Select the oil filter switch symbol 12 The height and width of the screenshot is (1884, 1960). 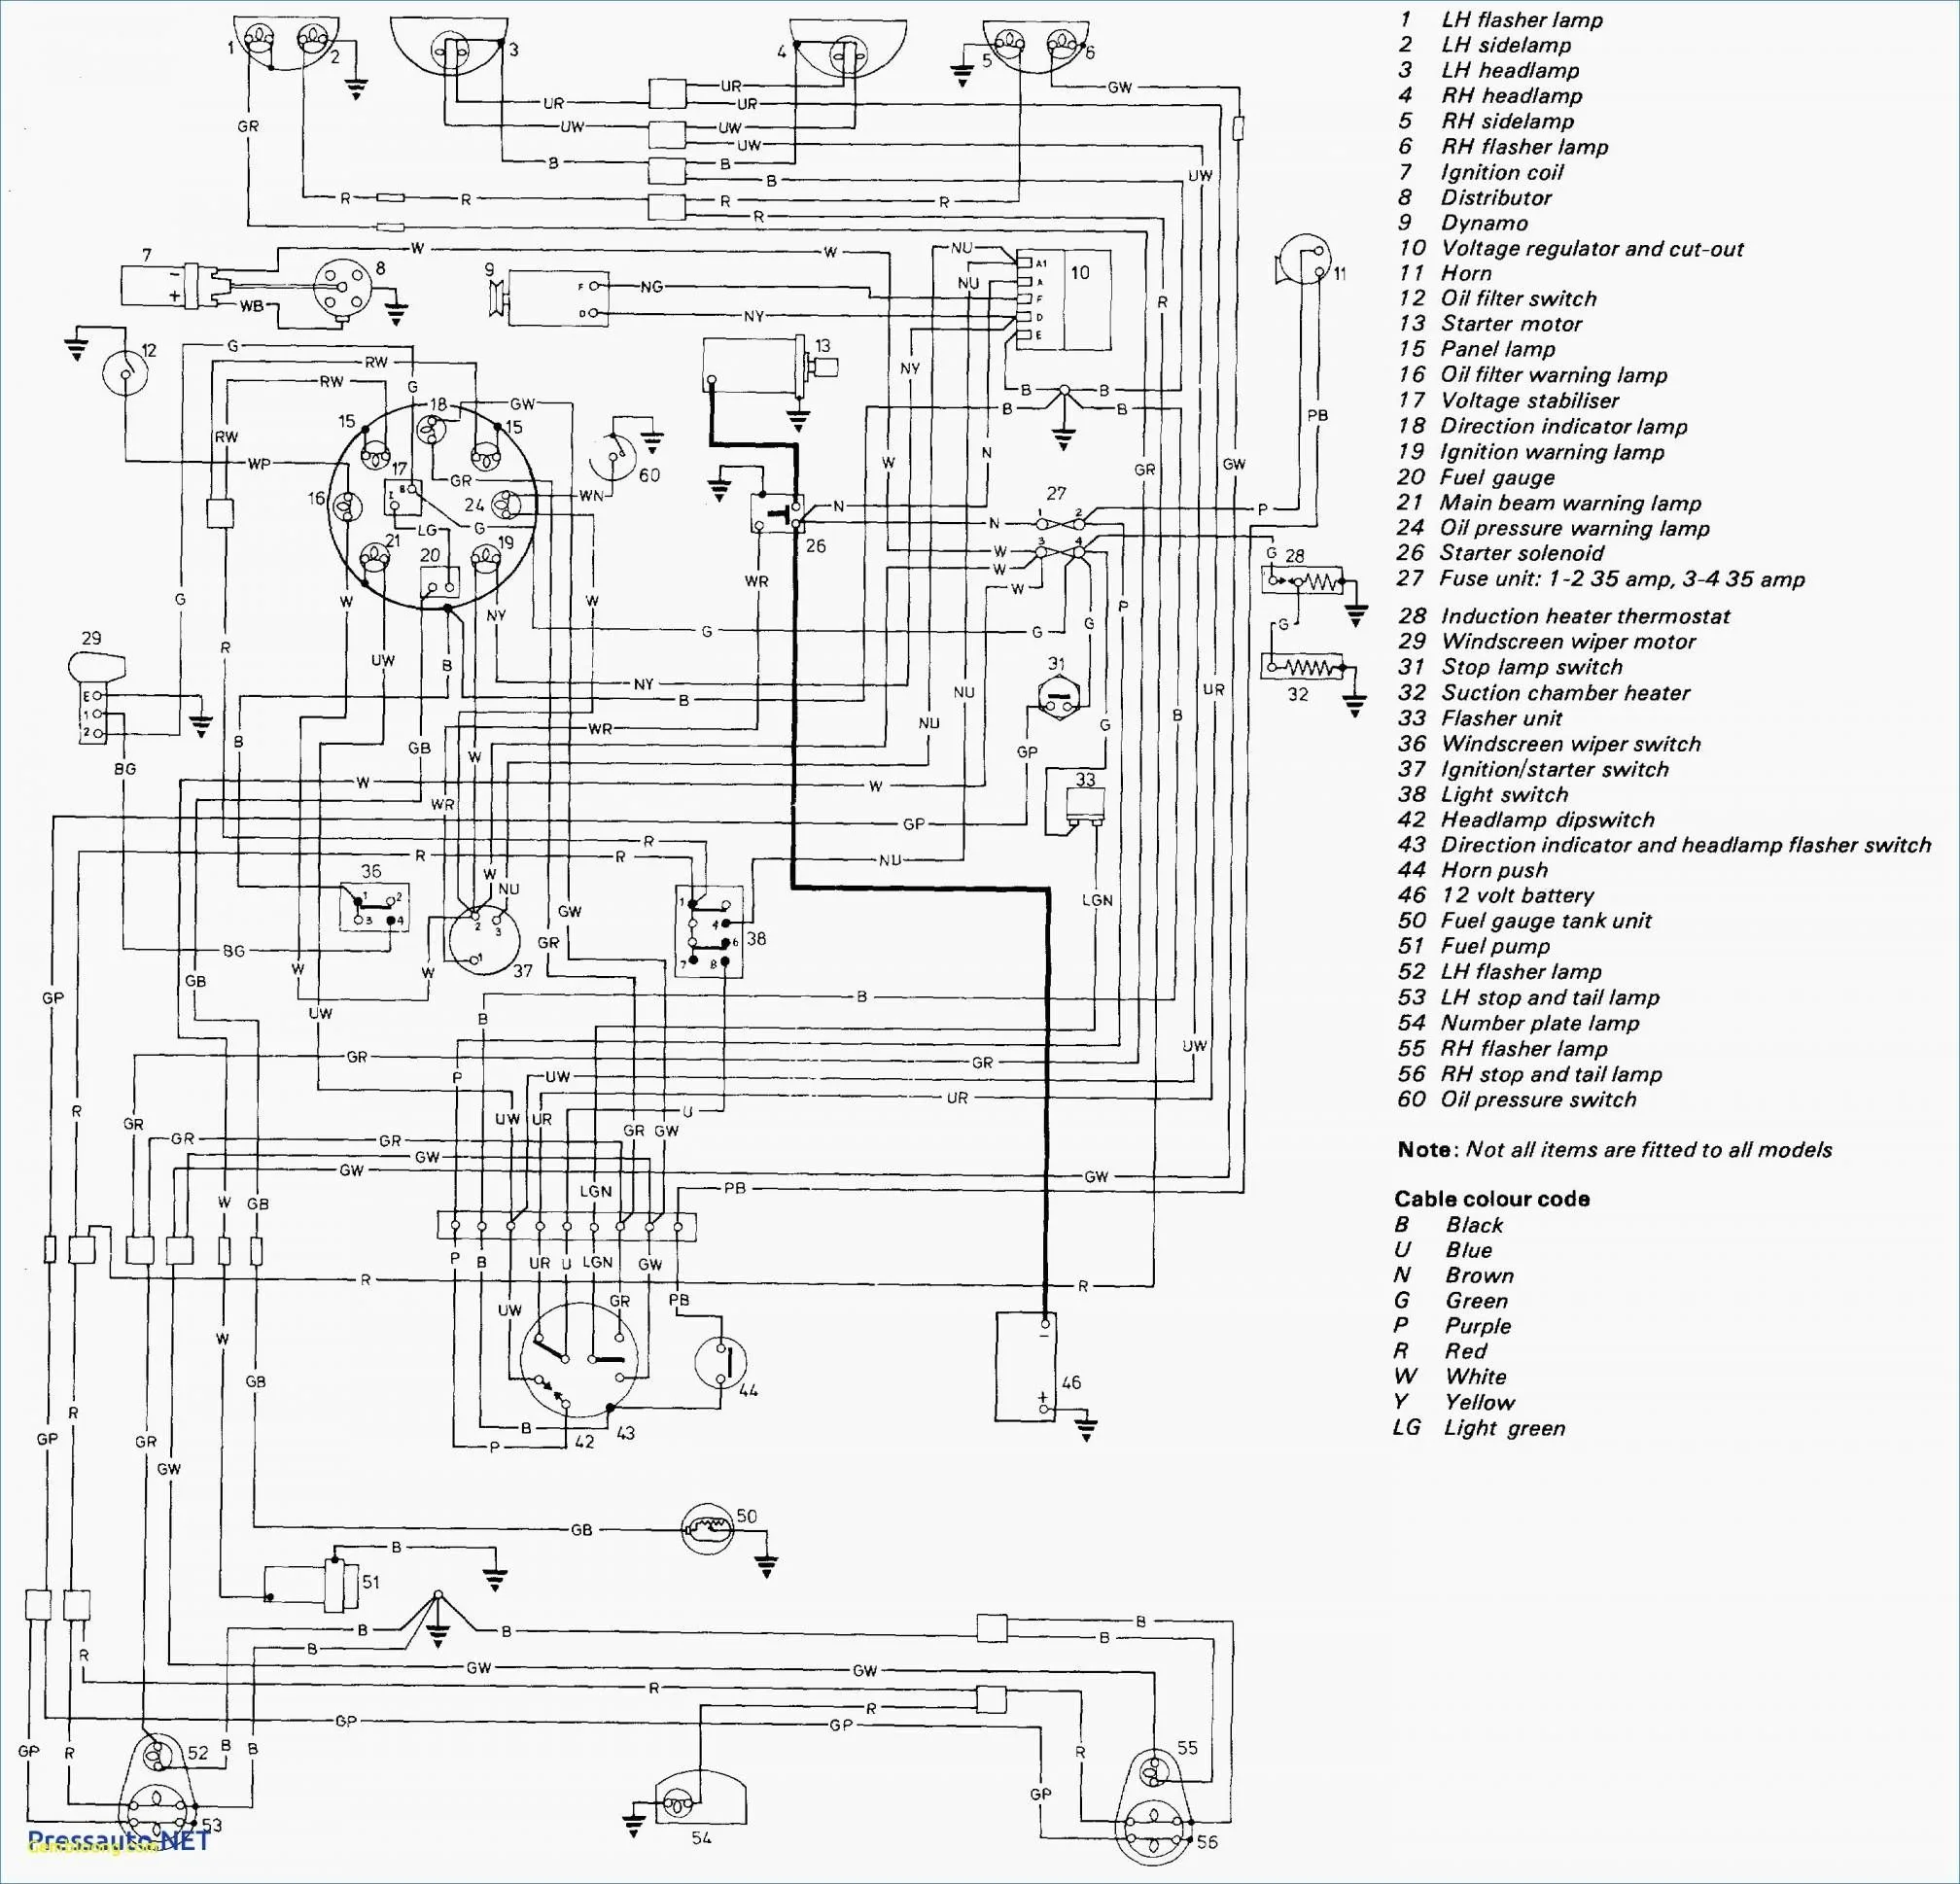click(126, 373)
